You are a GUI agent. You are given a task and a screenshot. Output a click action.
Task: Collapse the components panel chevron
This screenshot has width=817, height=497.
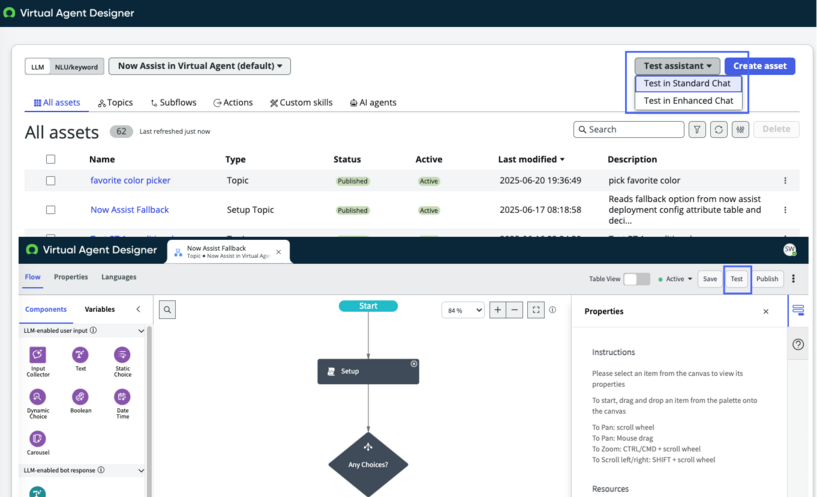(138, 309)
